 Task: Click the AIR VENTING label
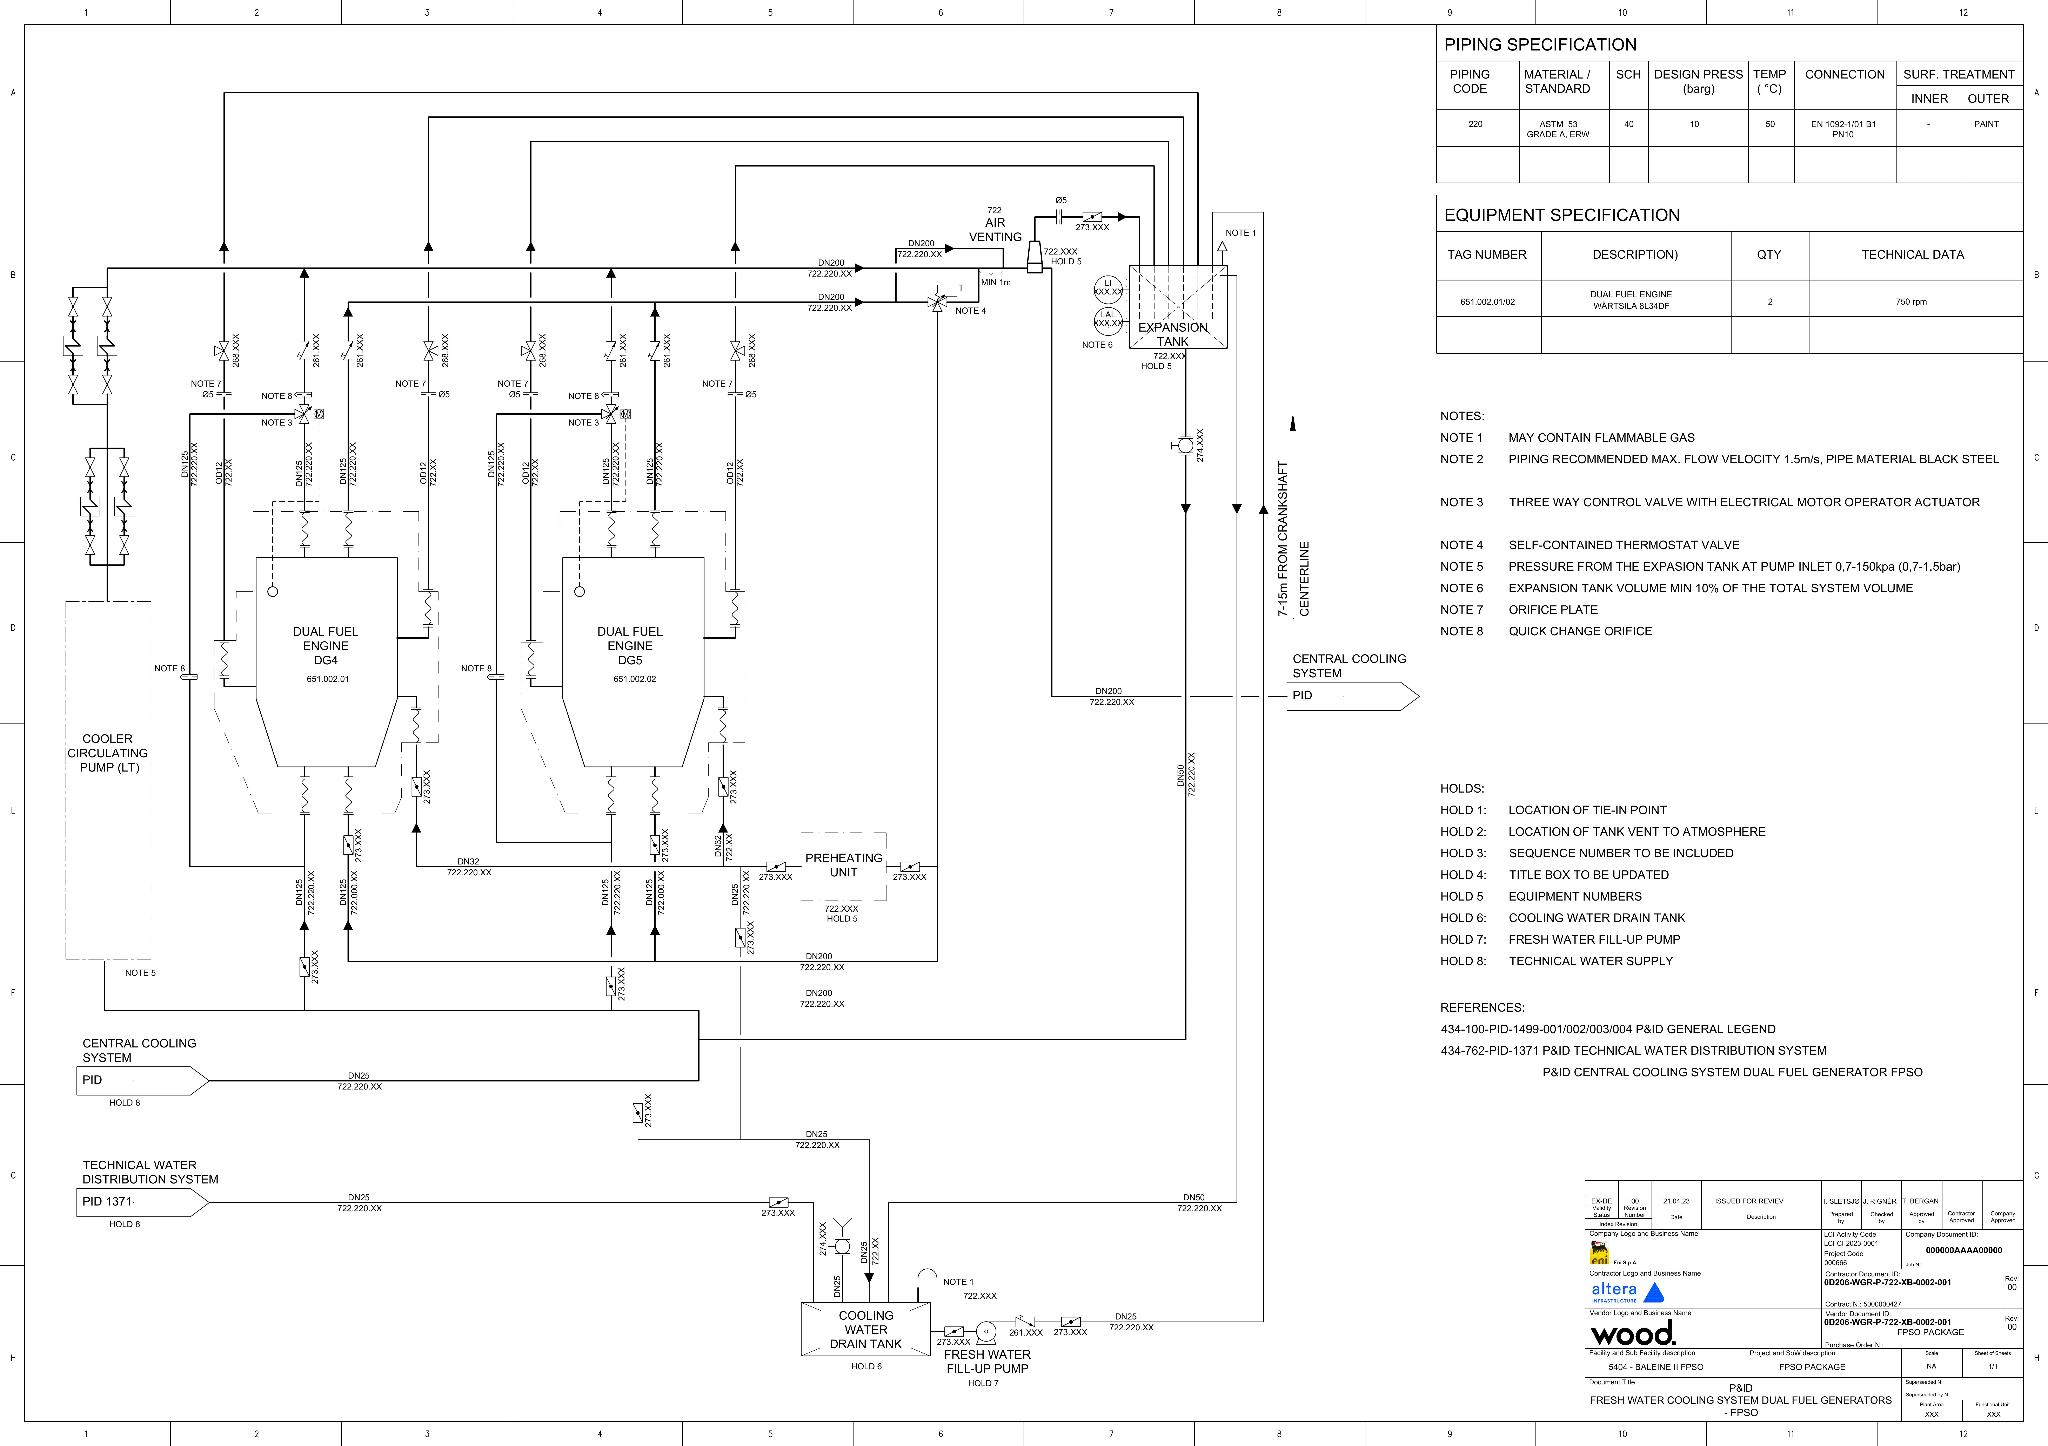995,230
